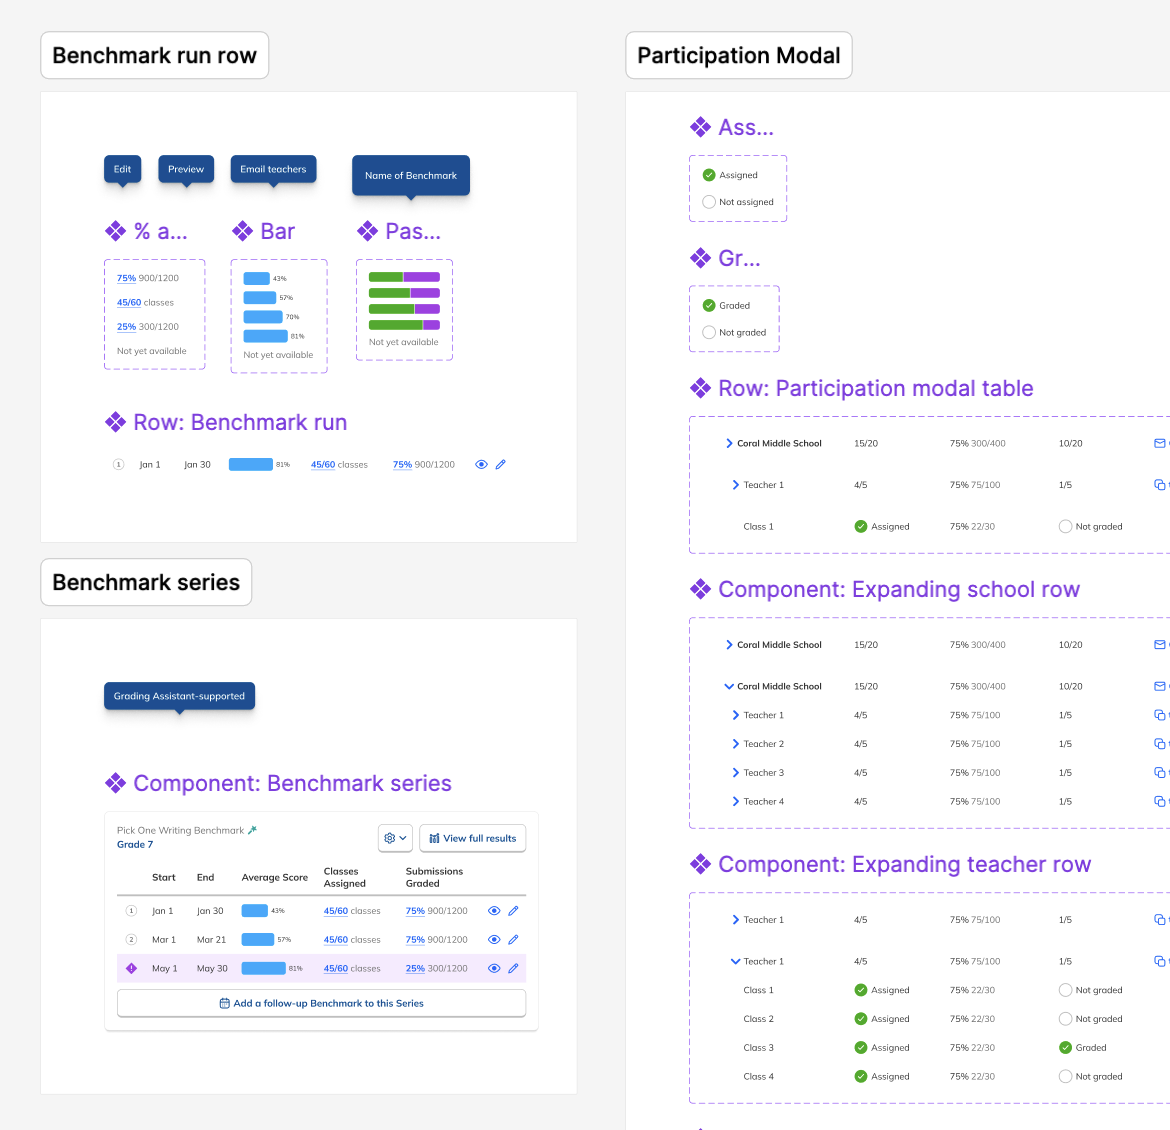
Task: Click the copy icon in Teacher 3 row
Action: tap(1159, 773)
